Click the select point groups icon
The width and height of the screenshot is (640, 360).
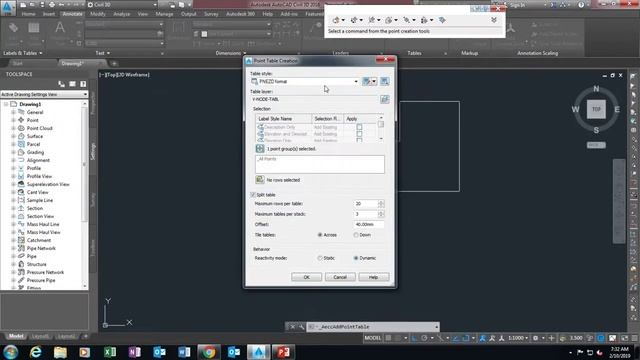(260, 149)
